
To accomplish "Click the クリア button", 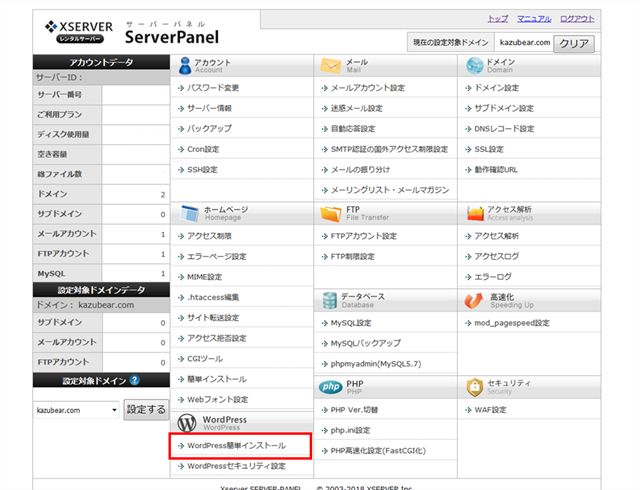I will [574, 43].
